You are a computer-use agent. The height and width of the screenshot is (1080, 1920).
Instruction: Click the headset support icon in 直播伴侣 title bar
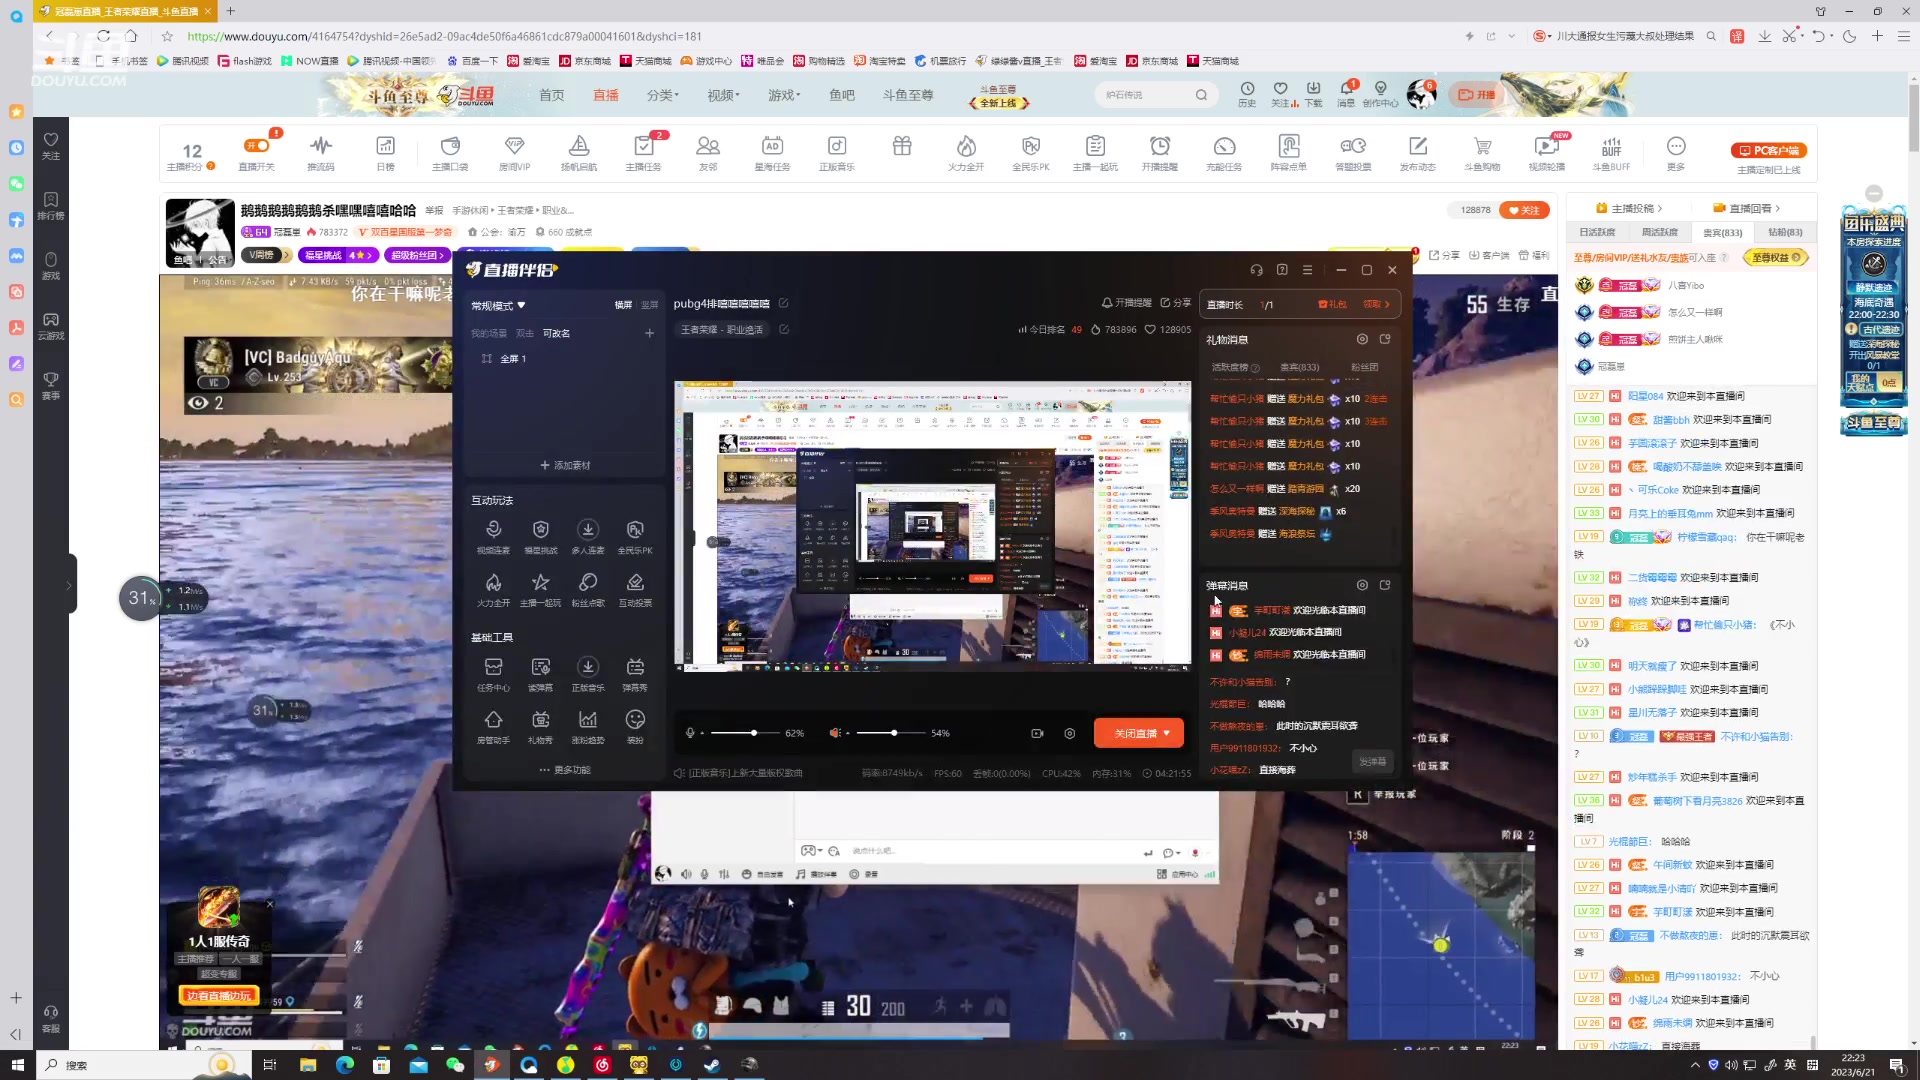(x=1256, y=270)
